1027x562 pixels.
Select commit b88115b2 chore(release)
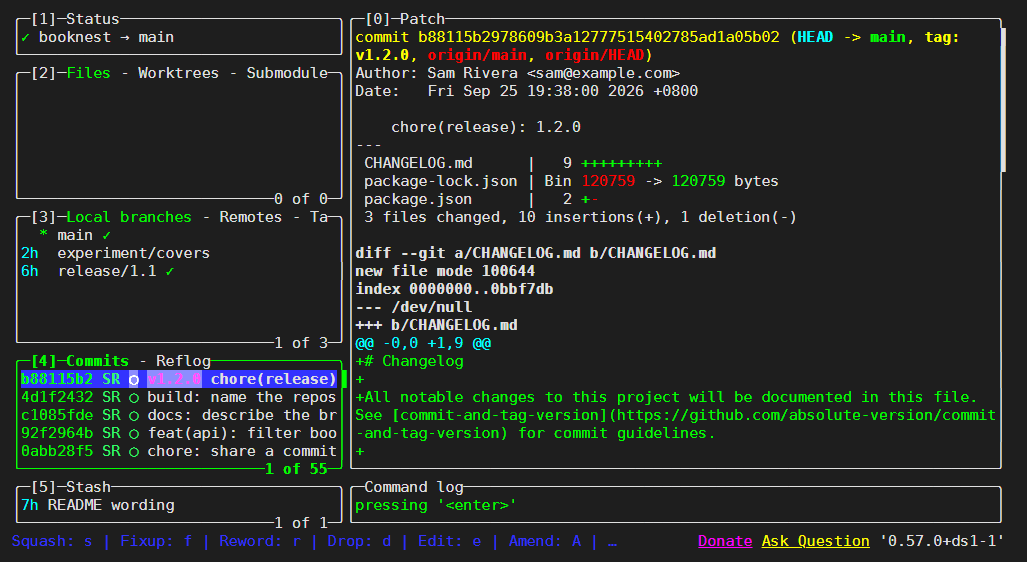(179, 379)
